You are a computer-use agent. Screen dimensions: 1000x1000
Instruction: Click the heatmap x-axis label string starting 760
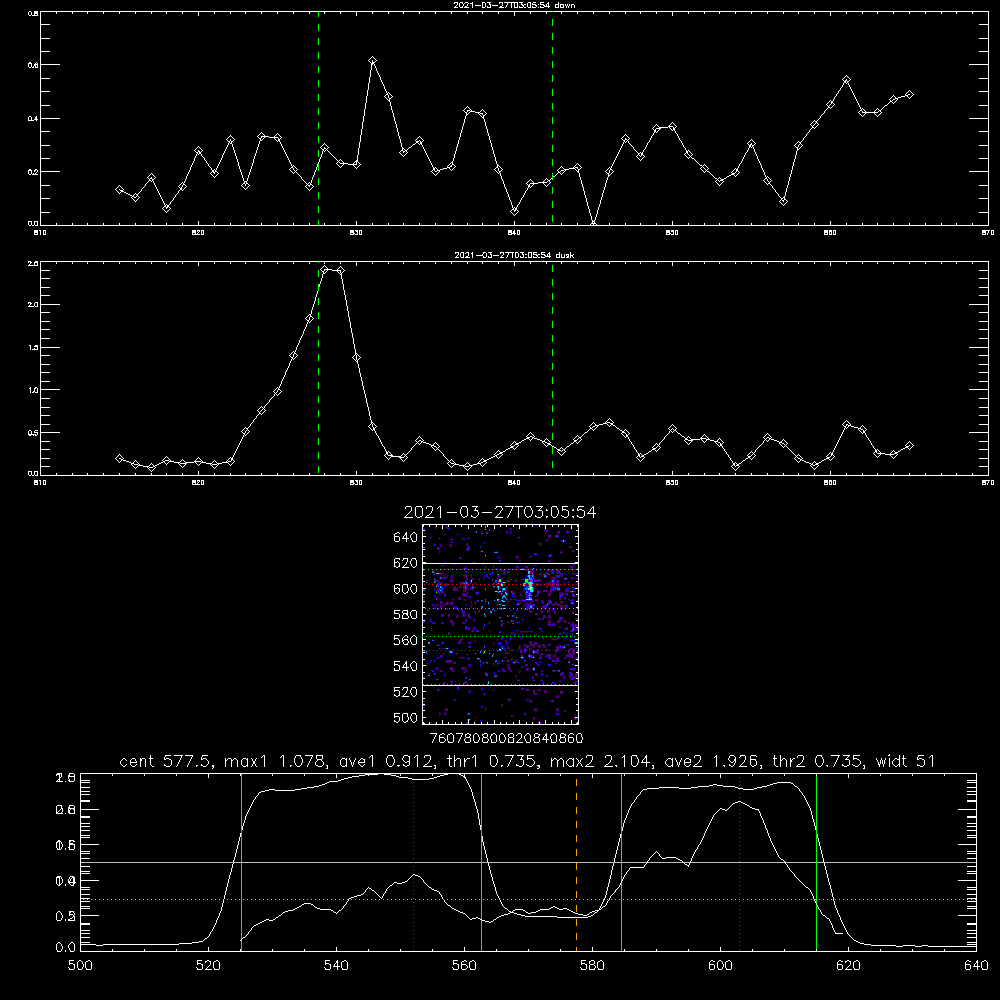(506, 739)
